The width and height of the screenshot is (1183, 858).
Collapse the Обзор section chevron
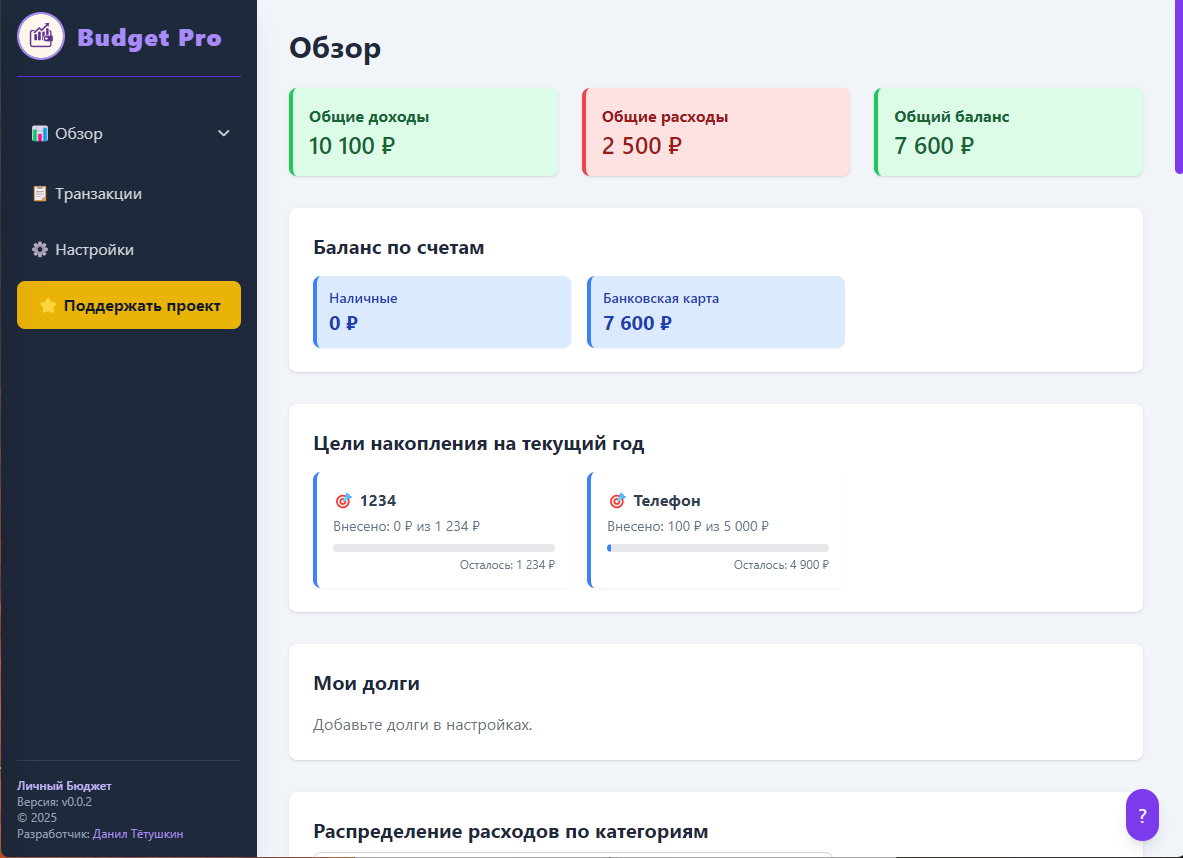tap(223, 132)
